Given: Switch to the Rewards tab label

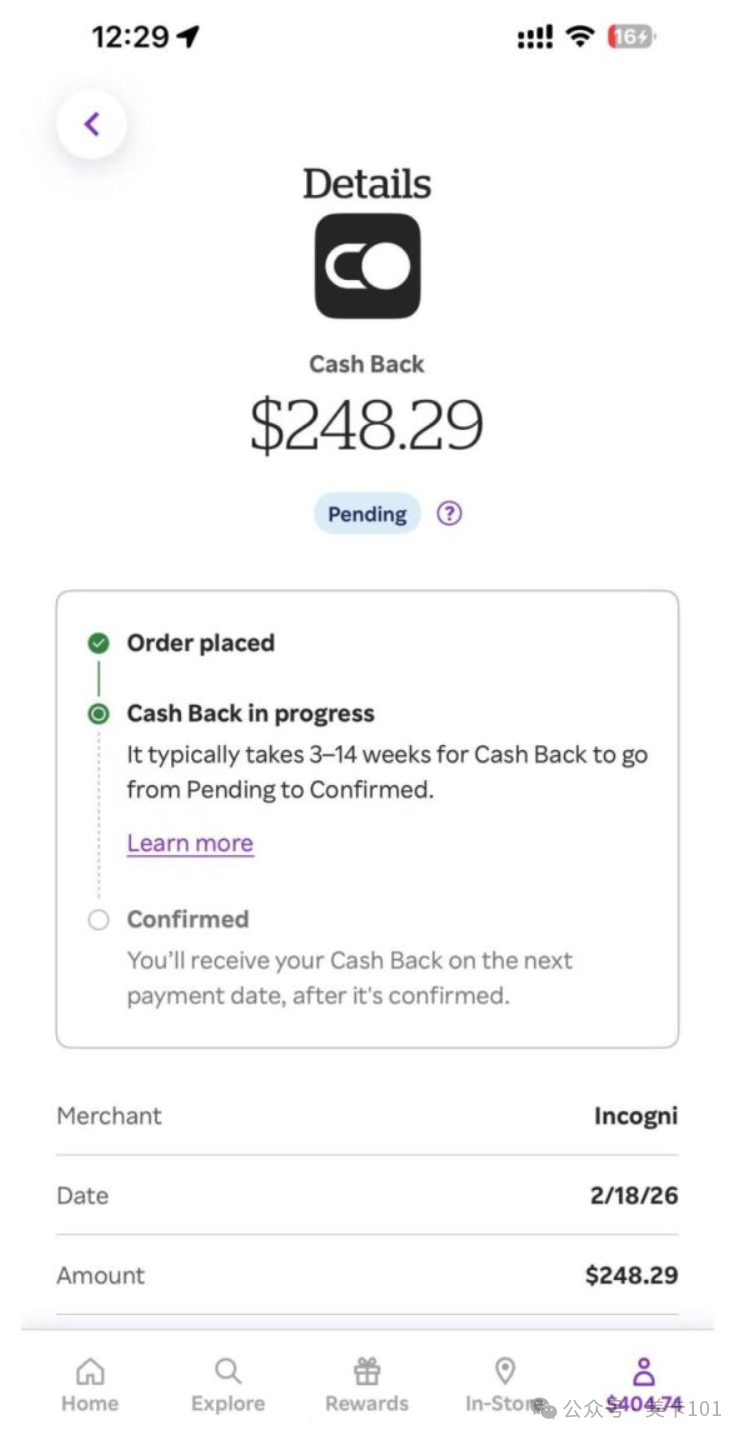Looking at the screenshot, I should [367, 1404].
